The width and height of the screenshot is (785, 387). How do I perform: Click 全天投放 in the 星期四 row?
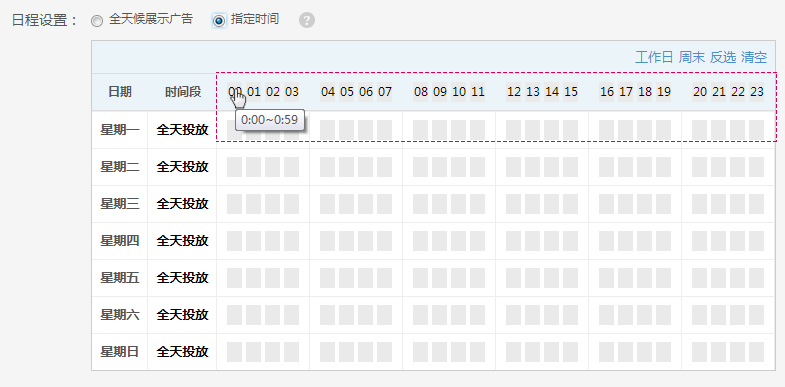point(182,241)
